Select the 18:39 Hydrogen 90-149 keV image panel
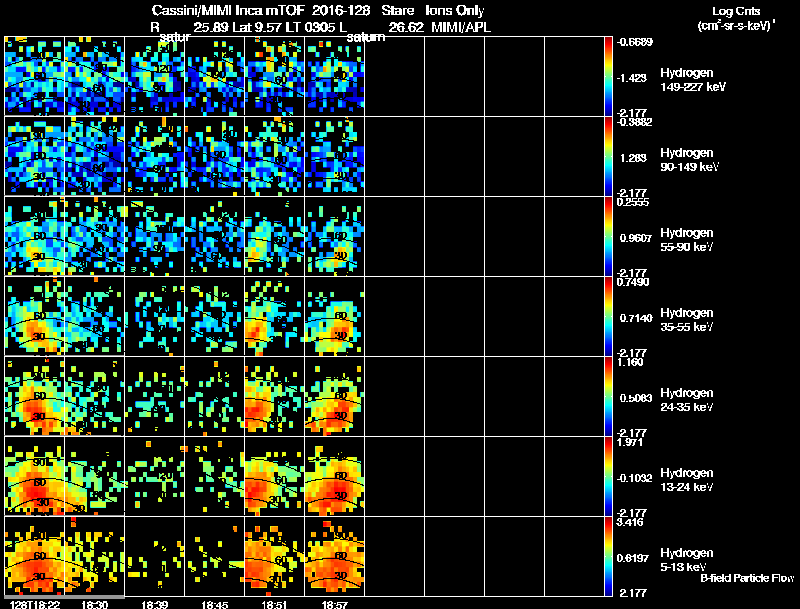Viewport: 800px width, 609px height. point(155,156)
